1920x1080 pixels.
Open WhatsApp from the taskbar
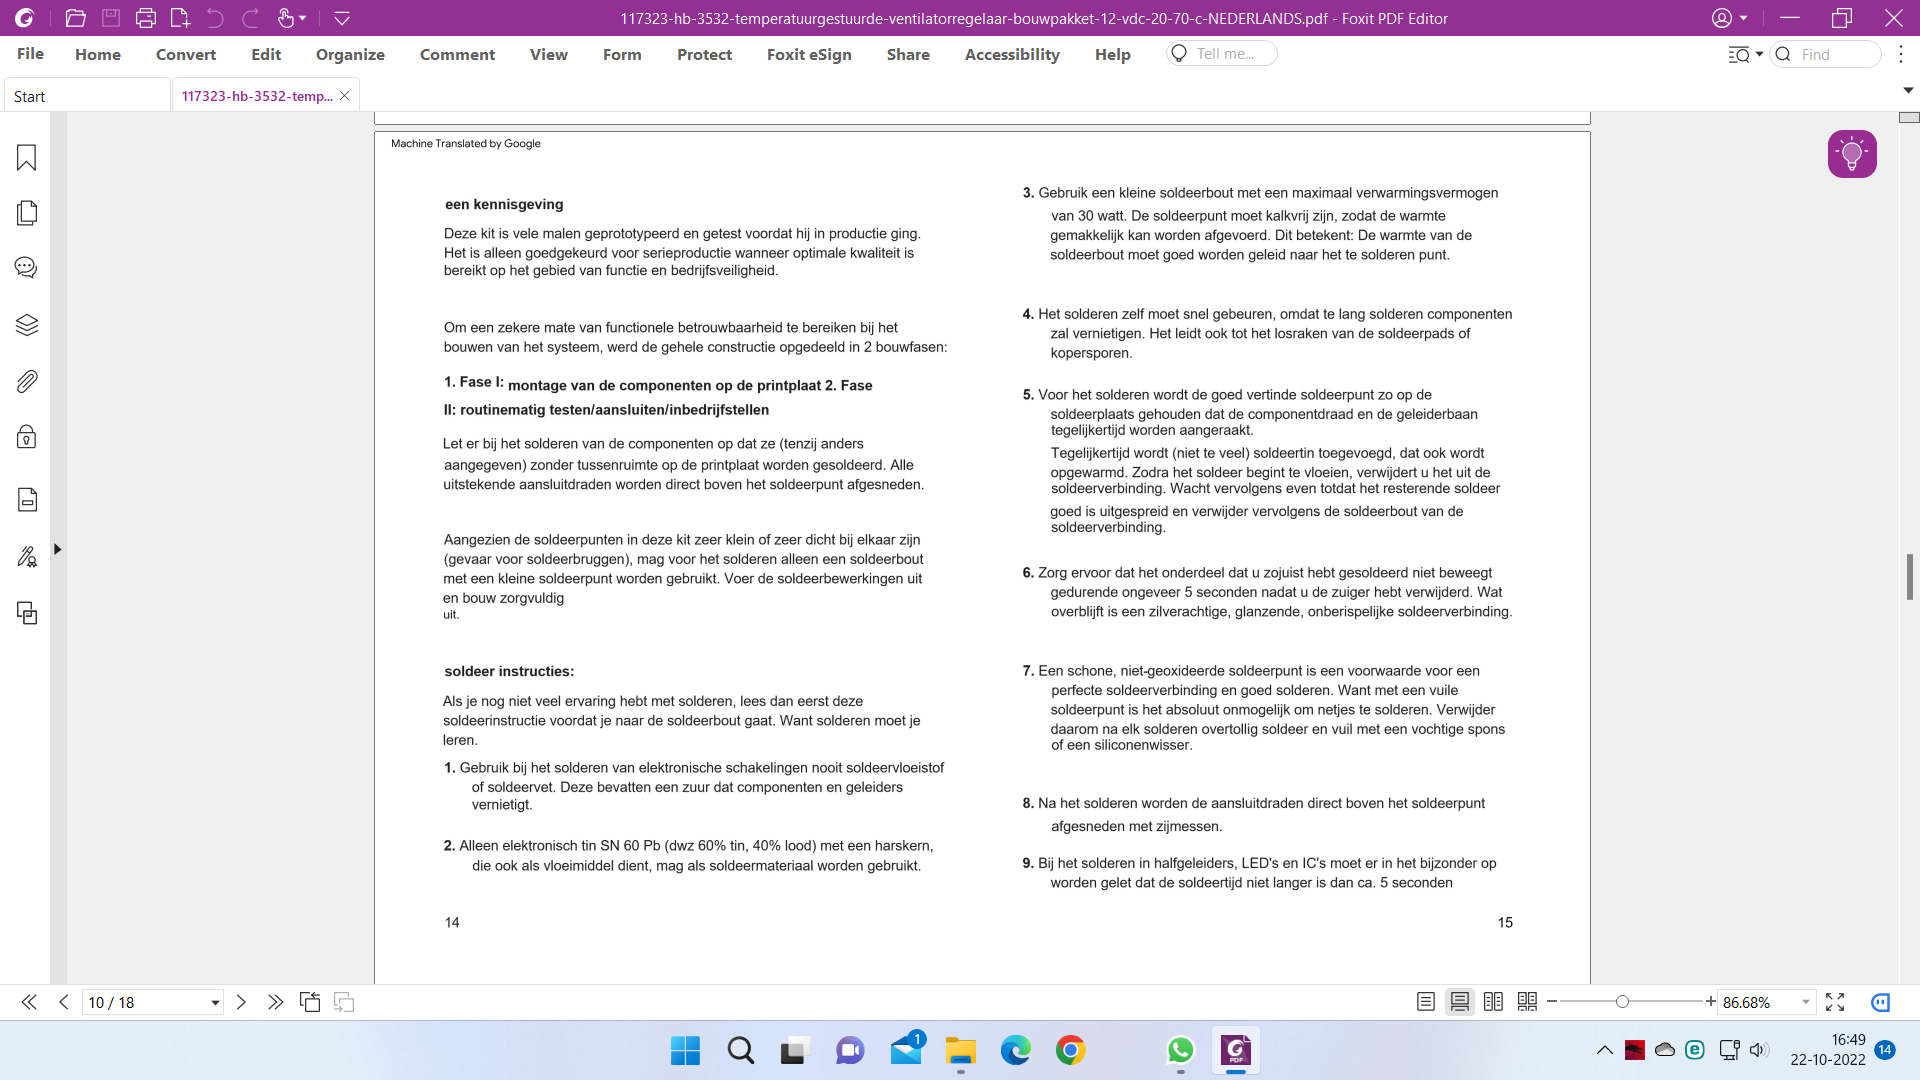[1181, 1050]
